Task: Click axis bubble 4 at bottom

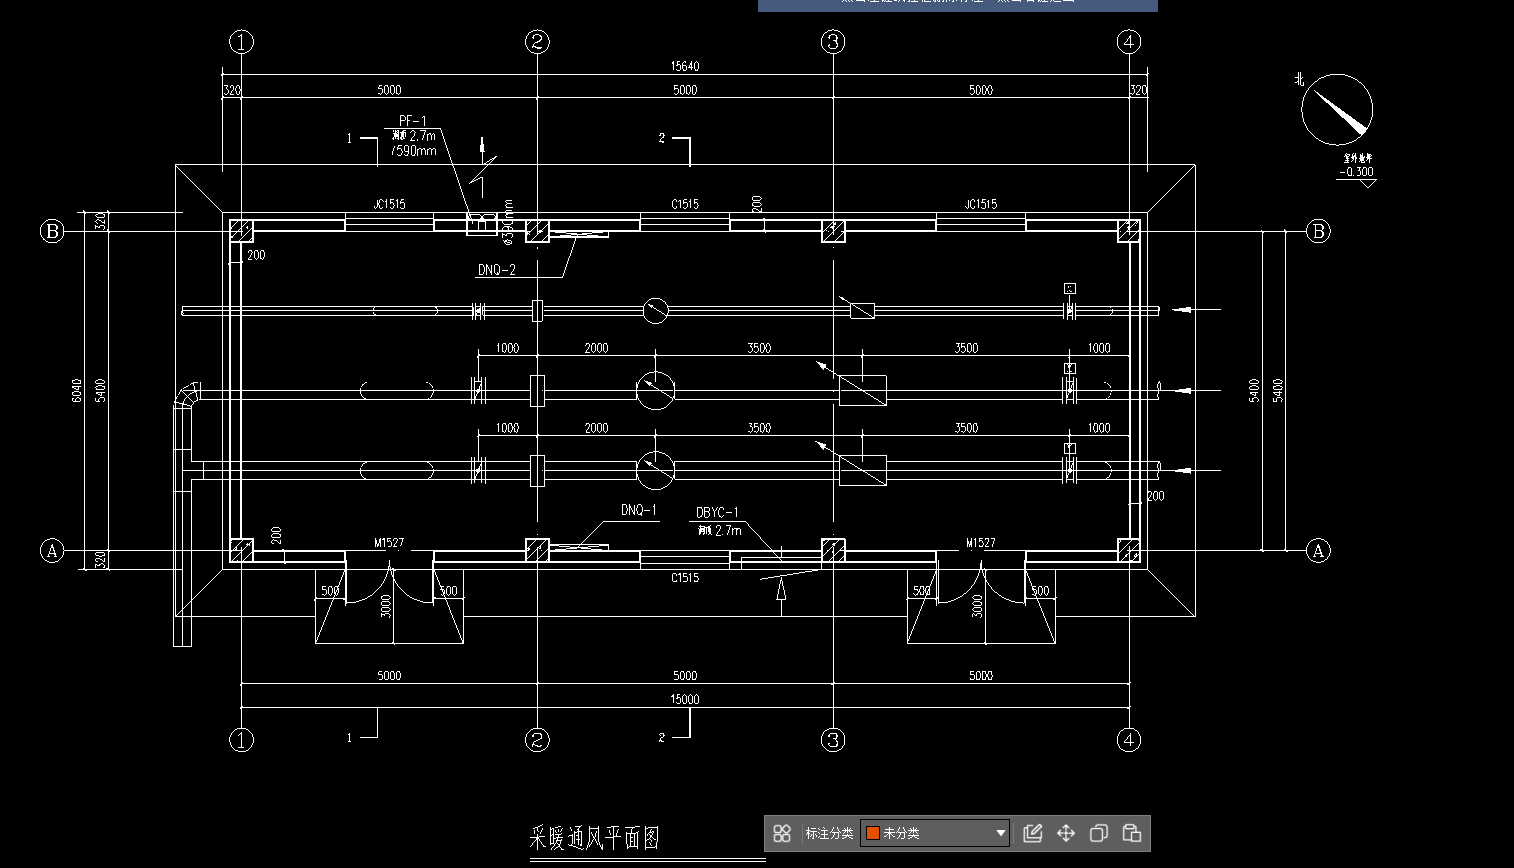Action: 1129,740
